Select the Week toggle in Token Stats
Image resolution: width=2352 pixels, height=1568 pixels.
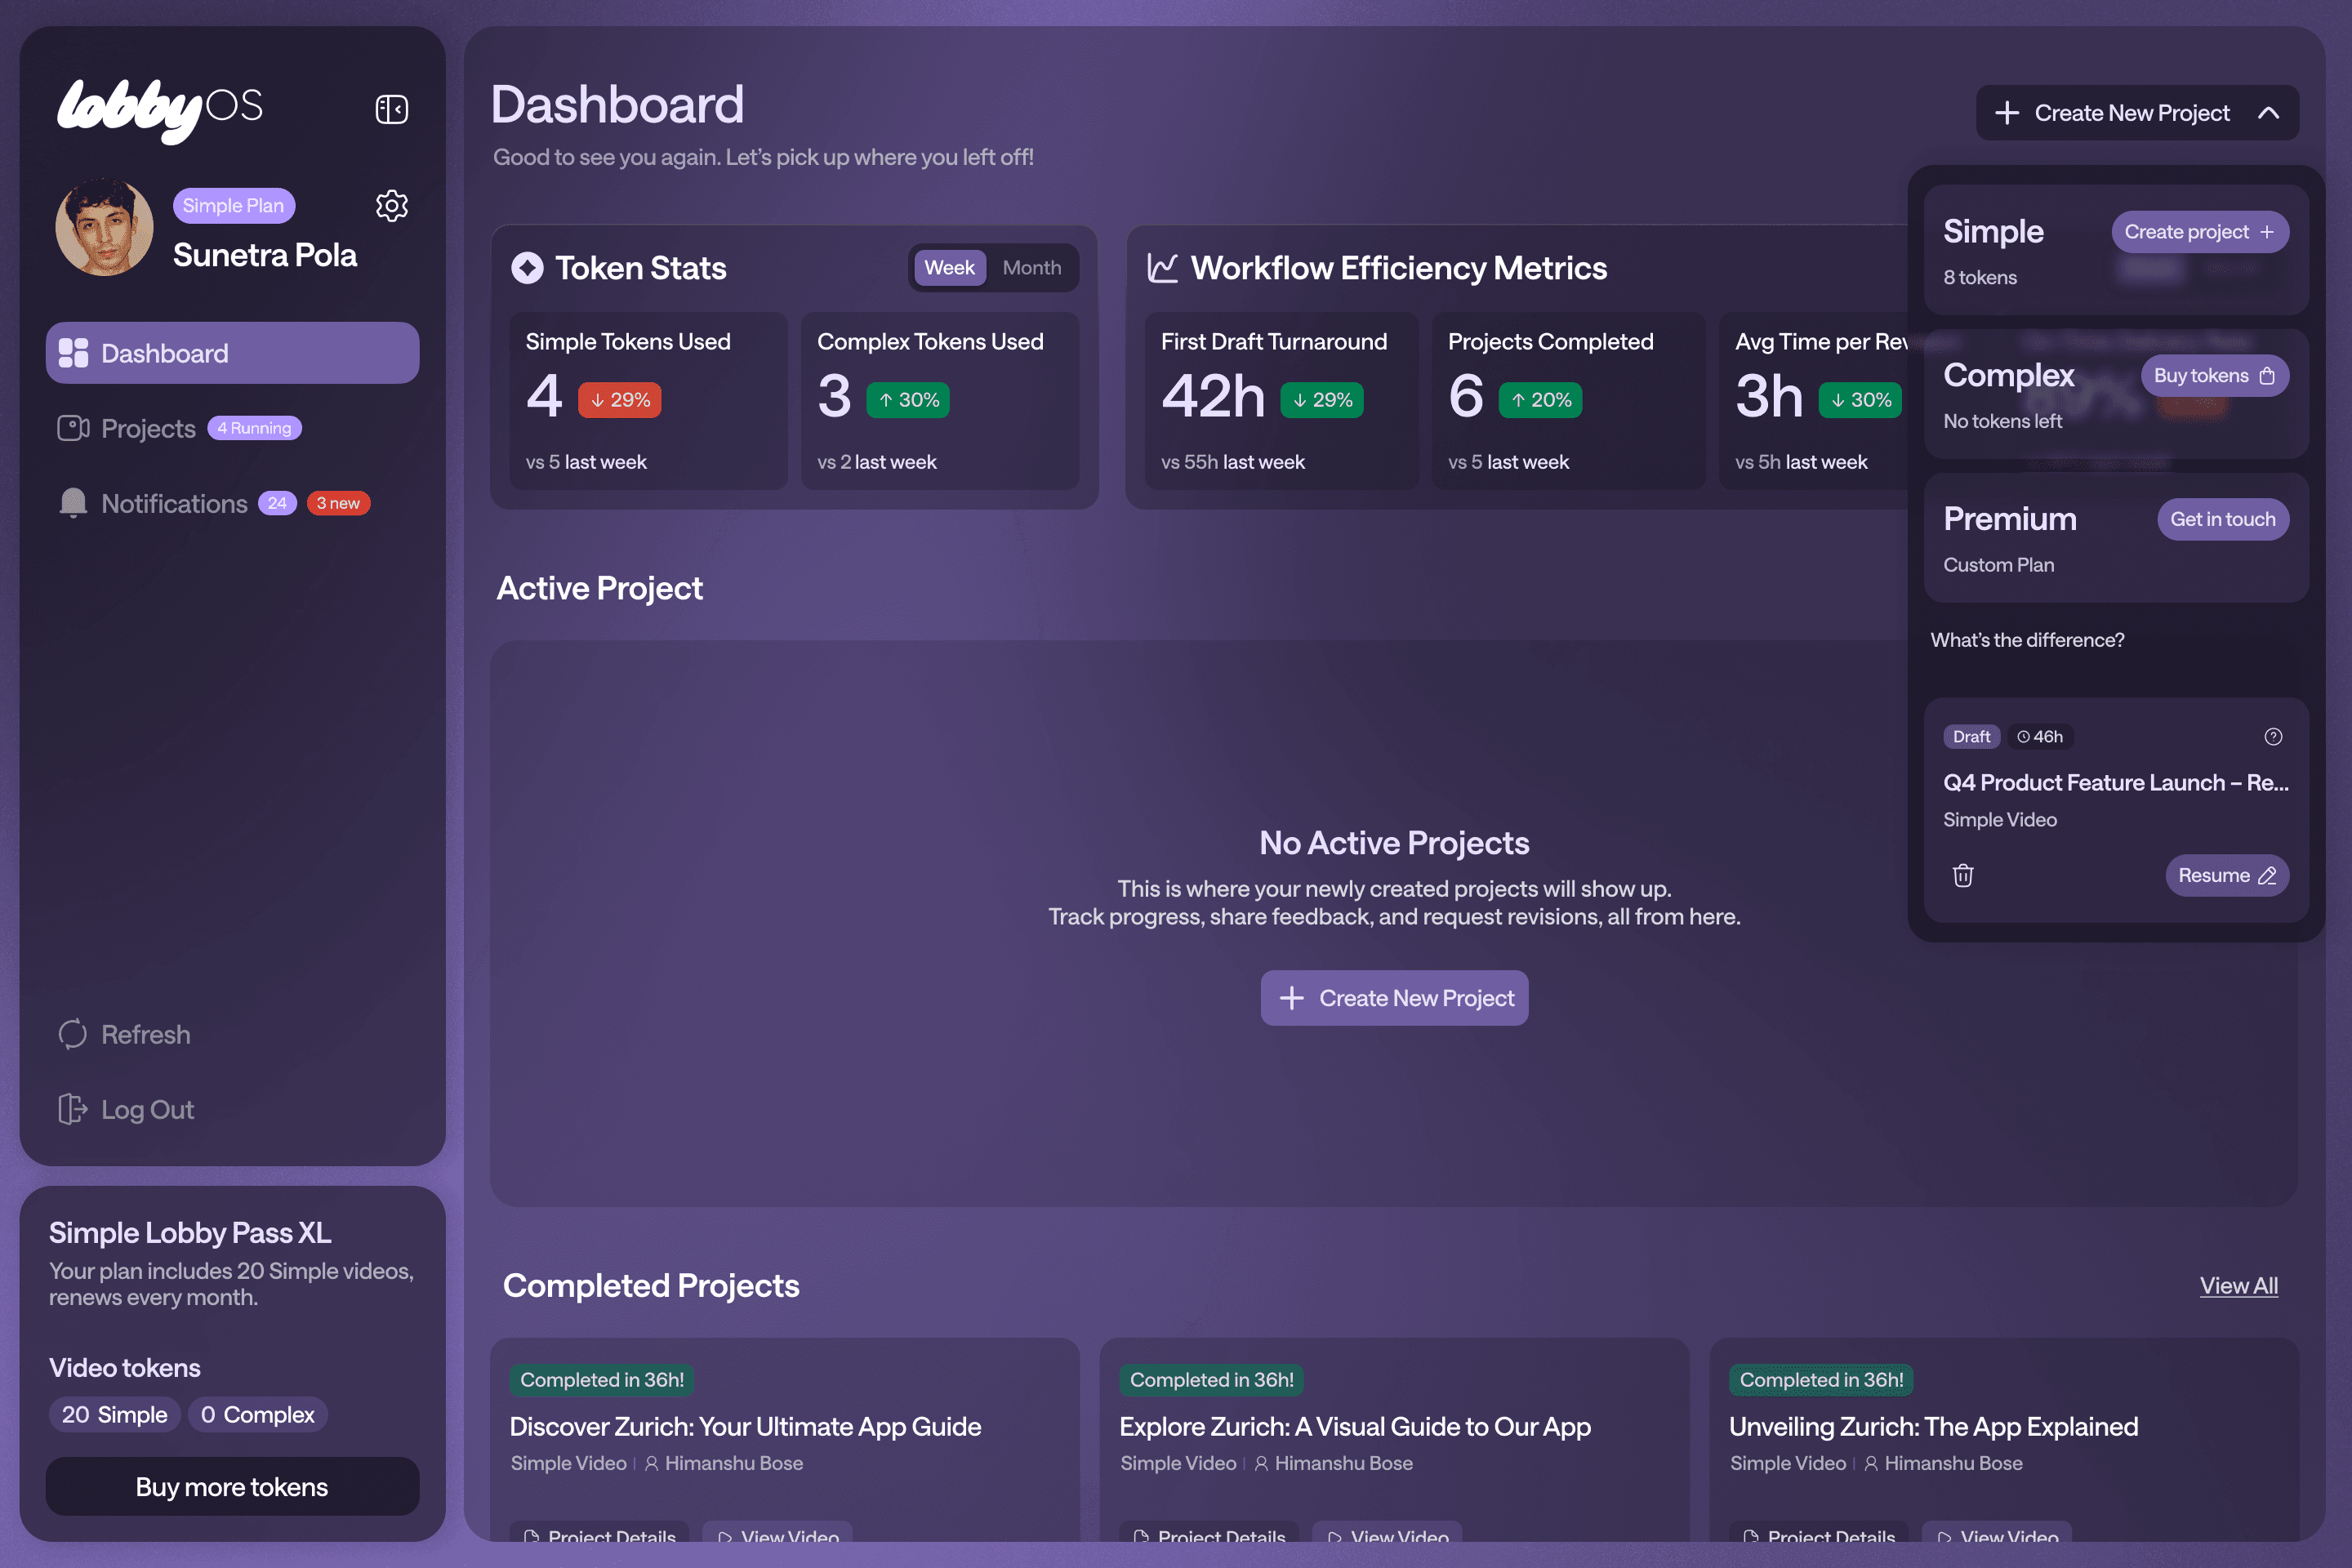(x=949, y=268)
